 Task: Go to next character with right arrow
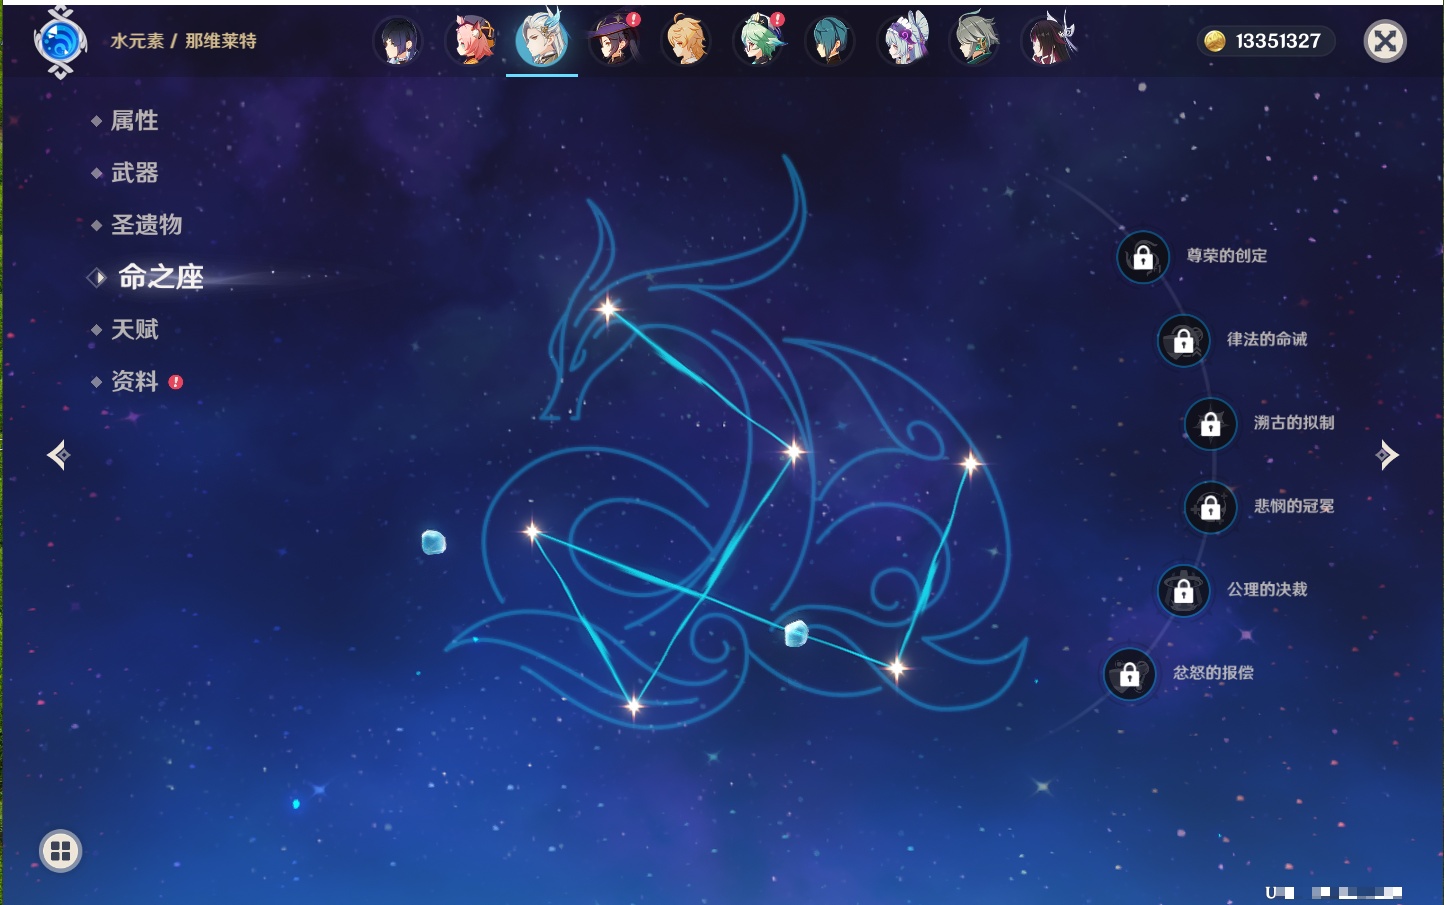1387,455
